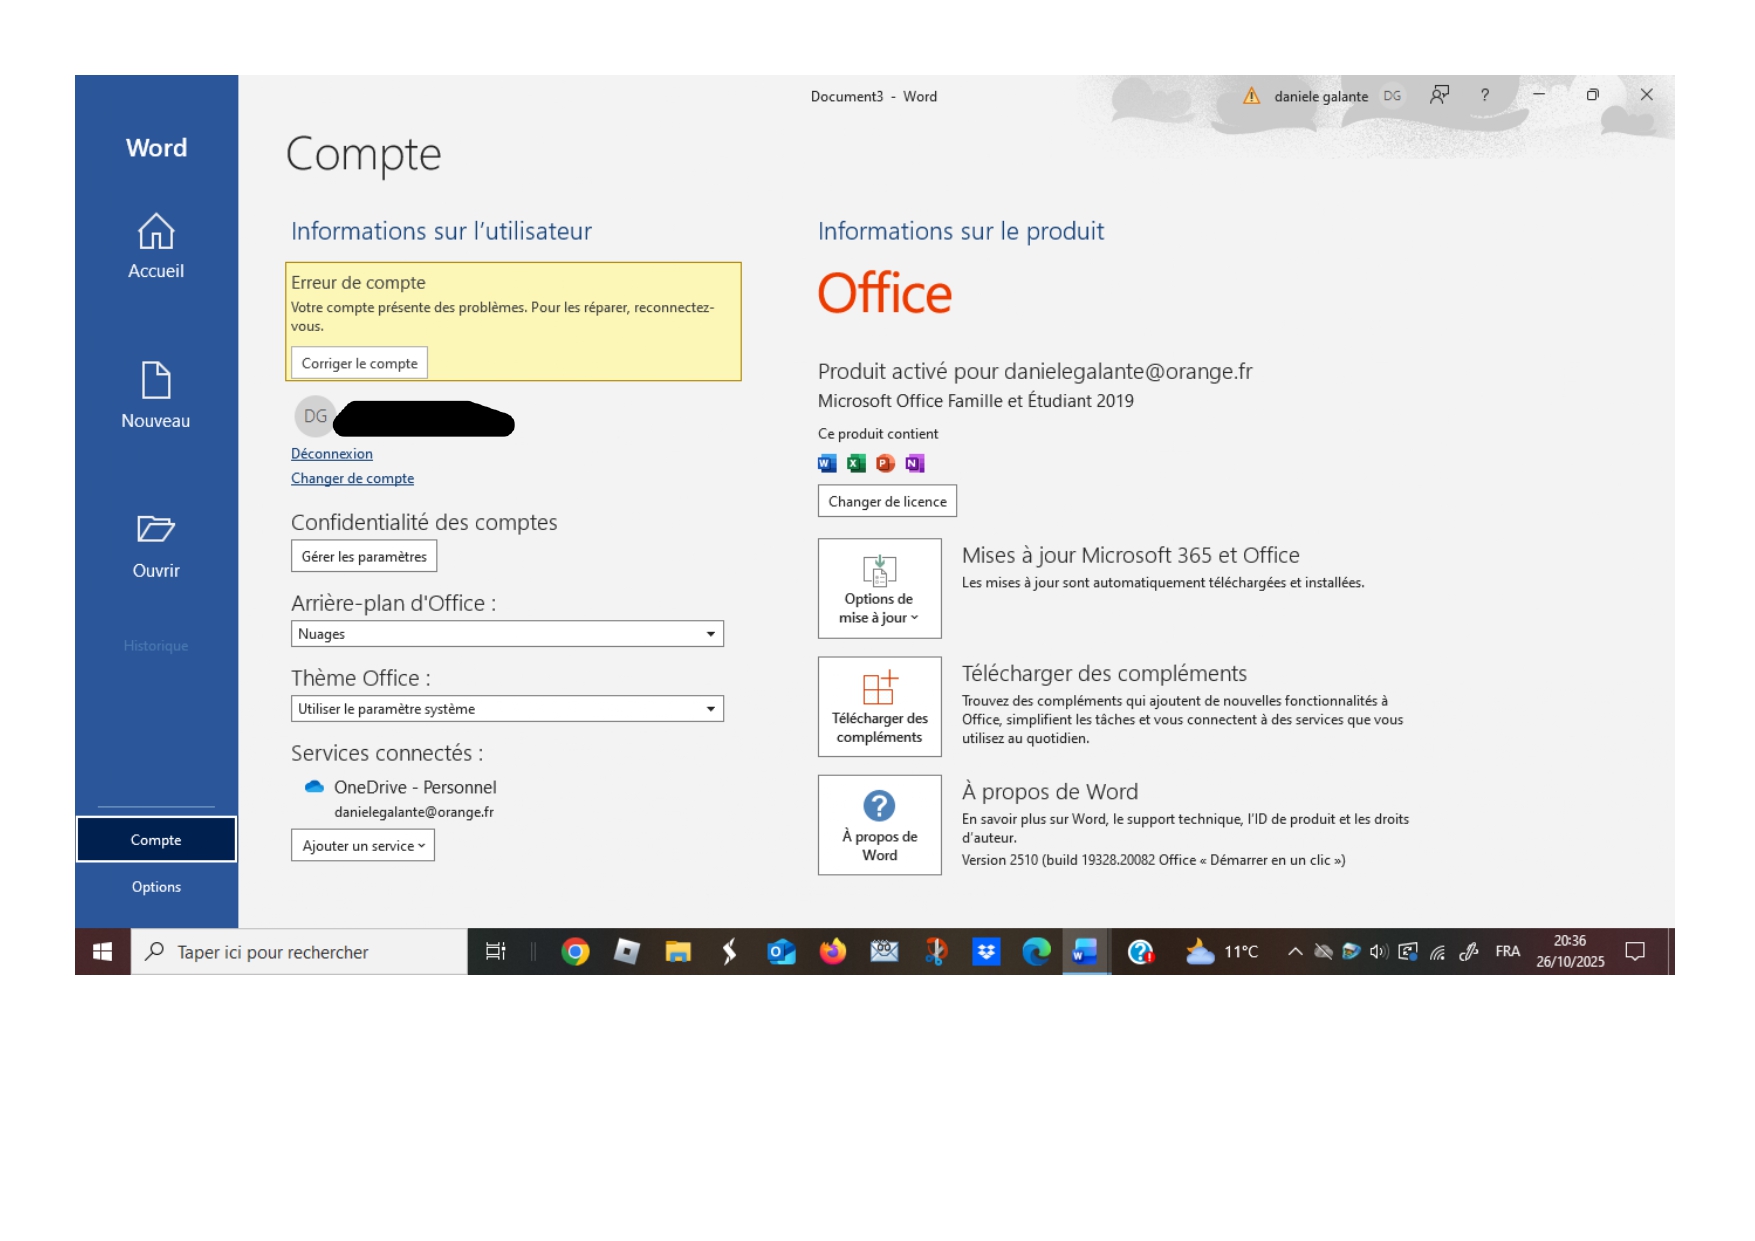Open Outlook from the taskbar
Viewport: 1755px width, 1241px height.
tap(781, 952)
